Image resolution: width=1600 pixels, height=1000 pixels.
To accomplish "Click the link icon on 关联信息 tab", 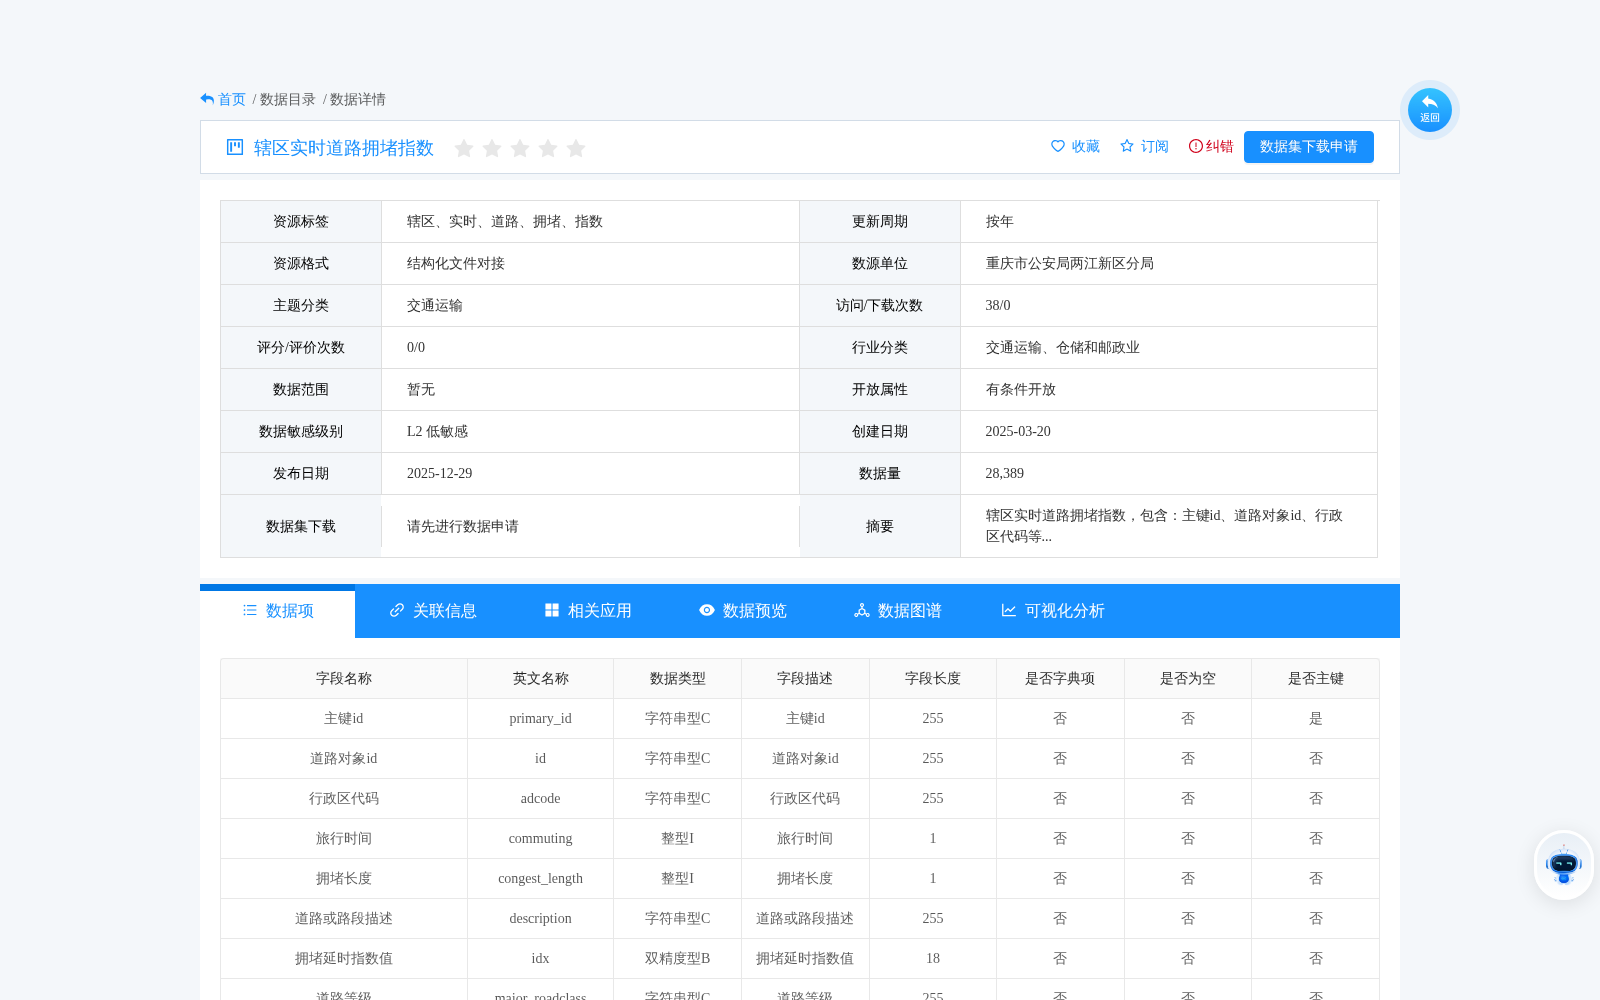I will pyautogui.click(x=397, y=610).
